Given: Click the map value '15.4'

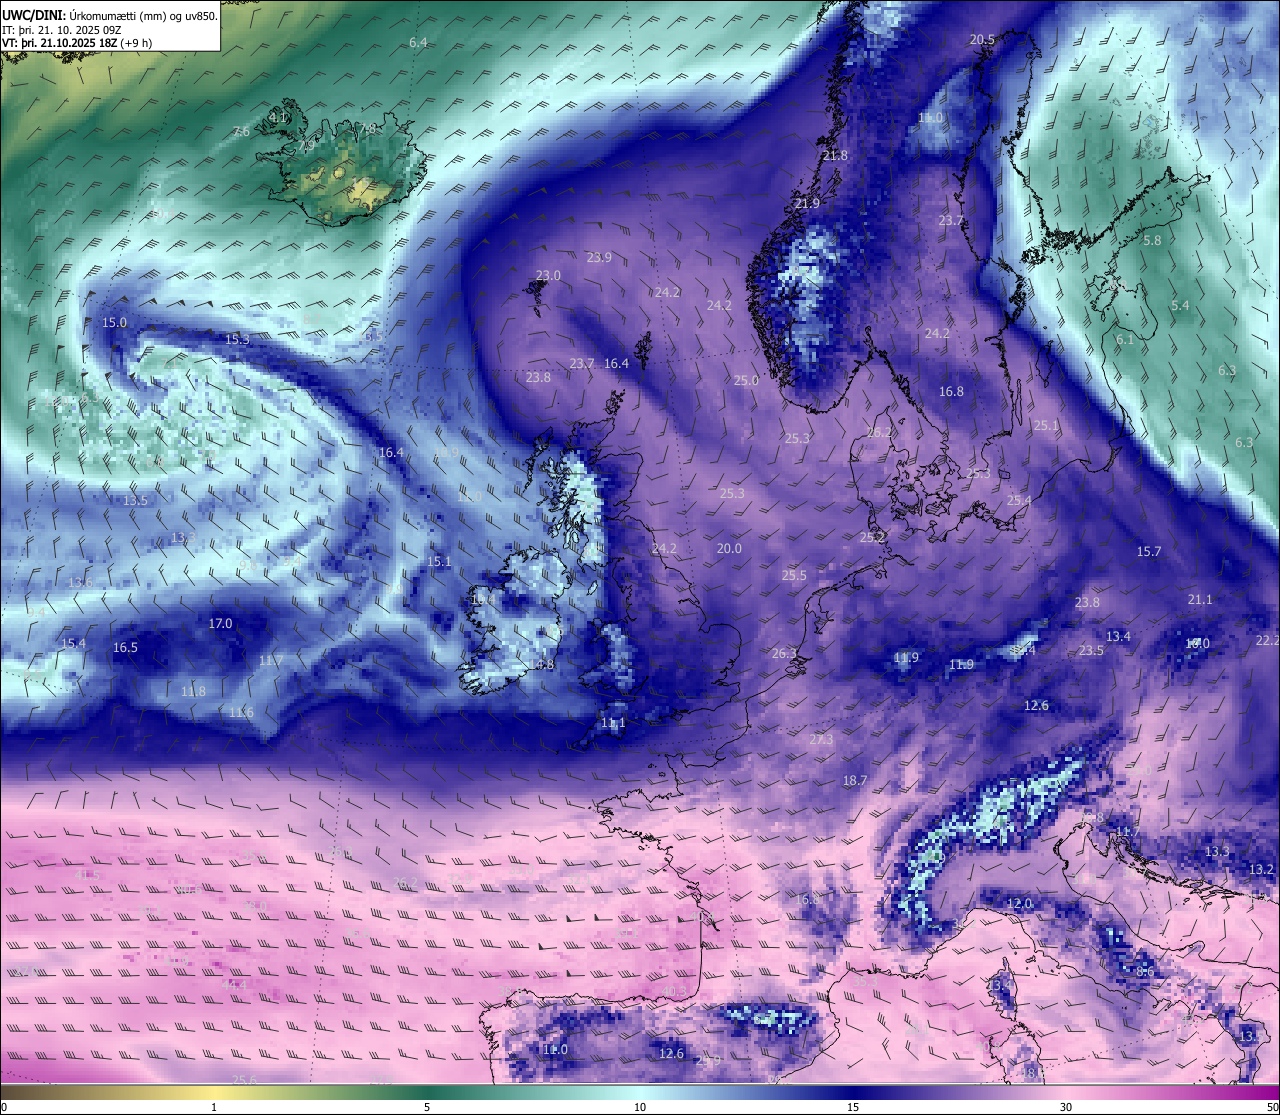Looking at the screenshot, I should (x=73, y=643).
